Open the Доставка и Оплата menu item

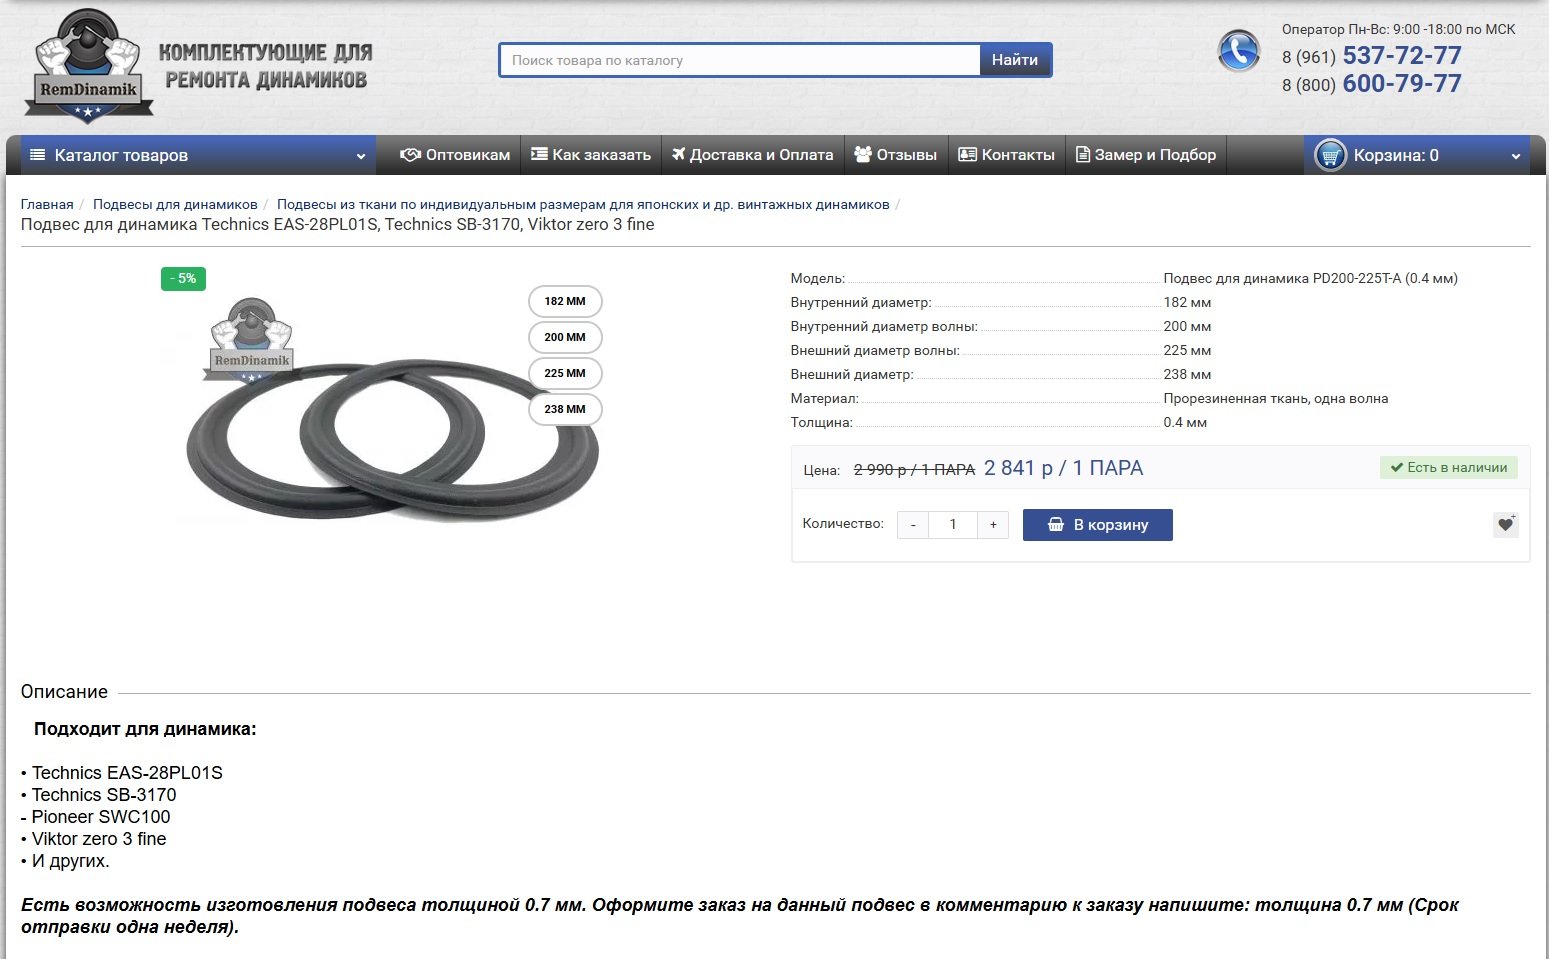753,155
